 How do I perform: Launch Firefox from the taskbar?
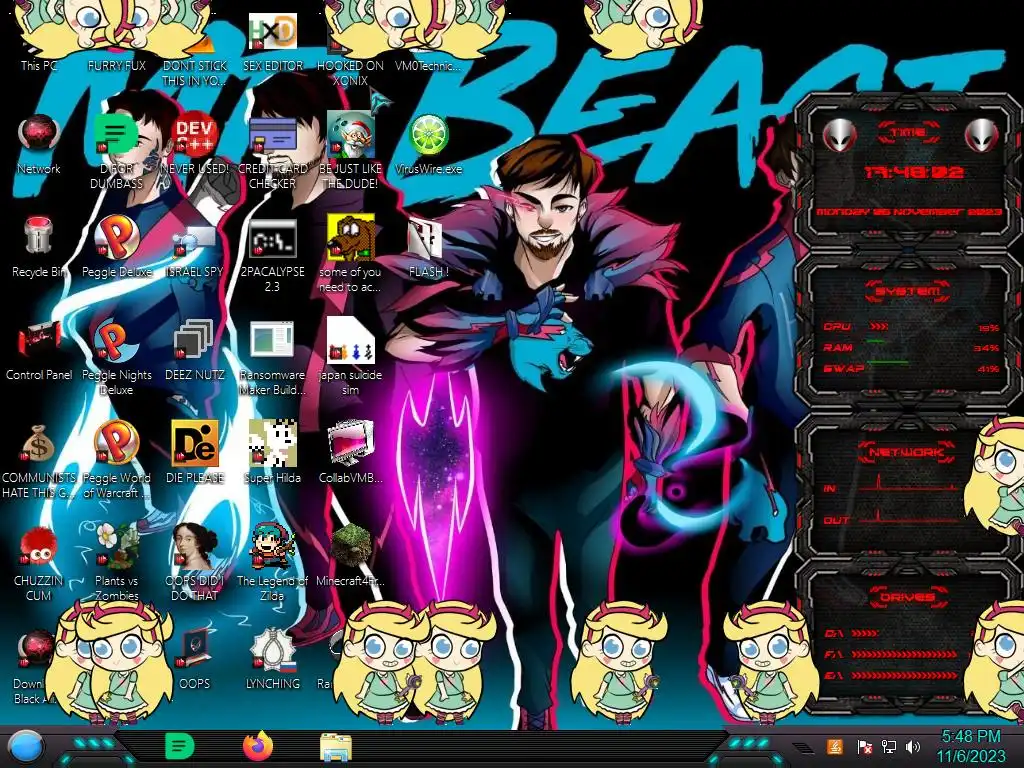click(x=258, y=746)
